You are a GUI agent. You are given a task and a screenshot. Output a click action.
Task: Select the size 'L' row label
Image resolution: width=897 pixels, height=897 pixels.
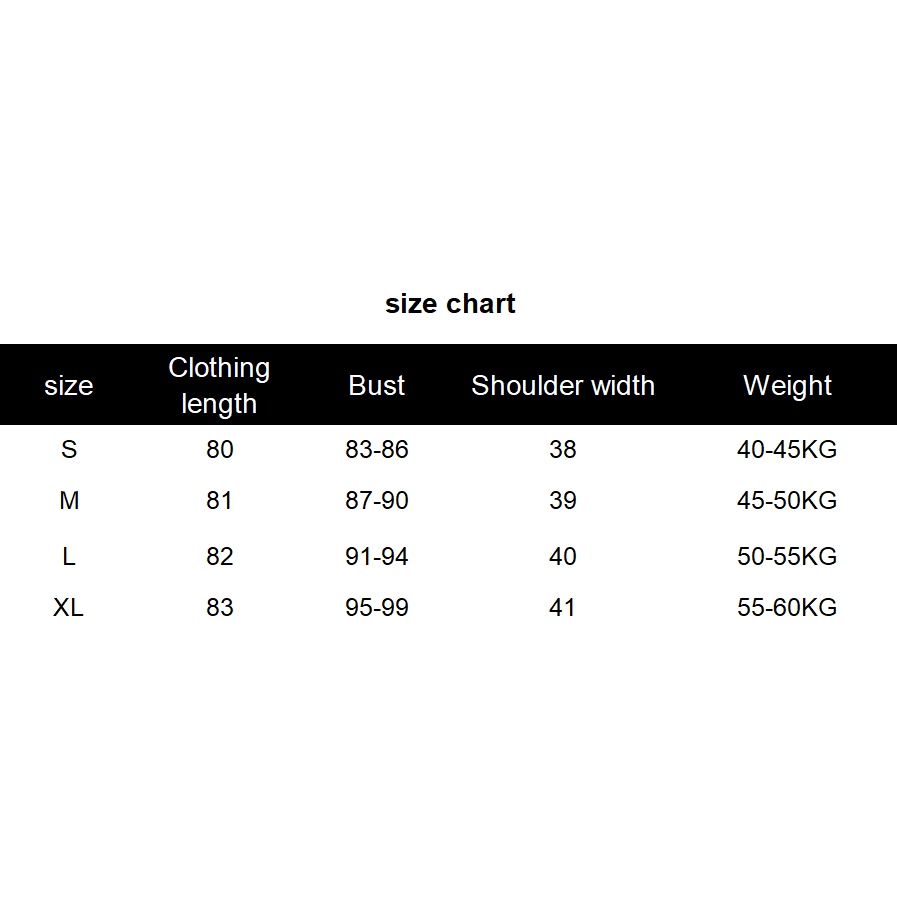click(x=69, y=557)
